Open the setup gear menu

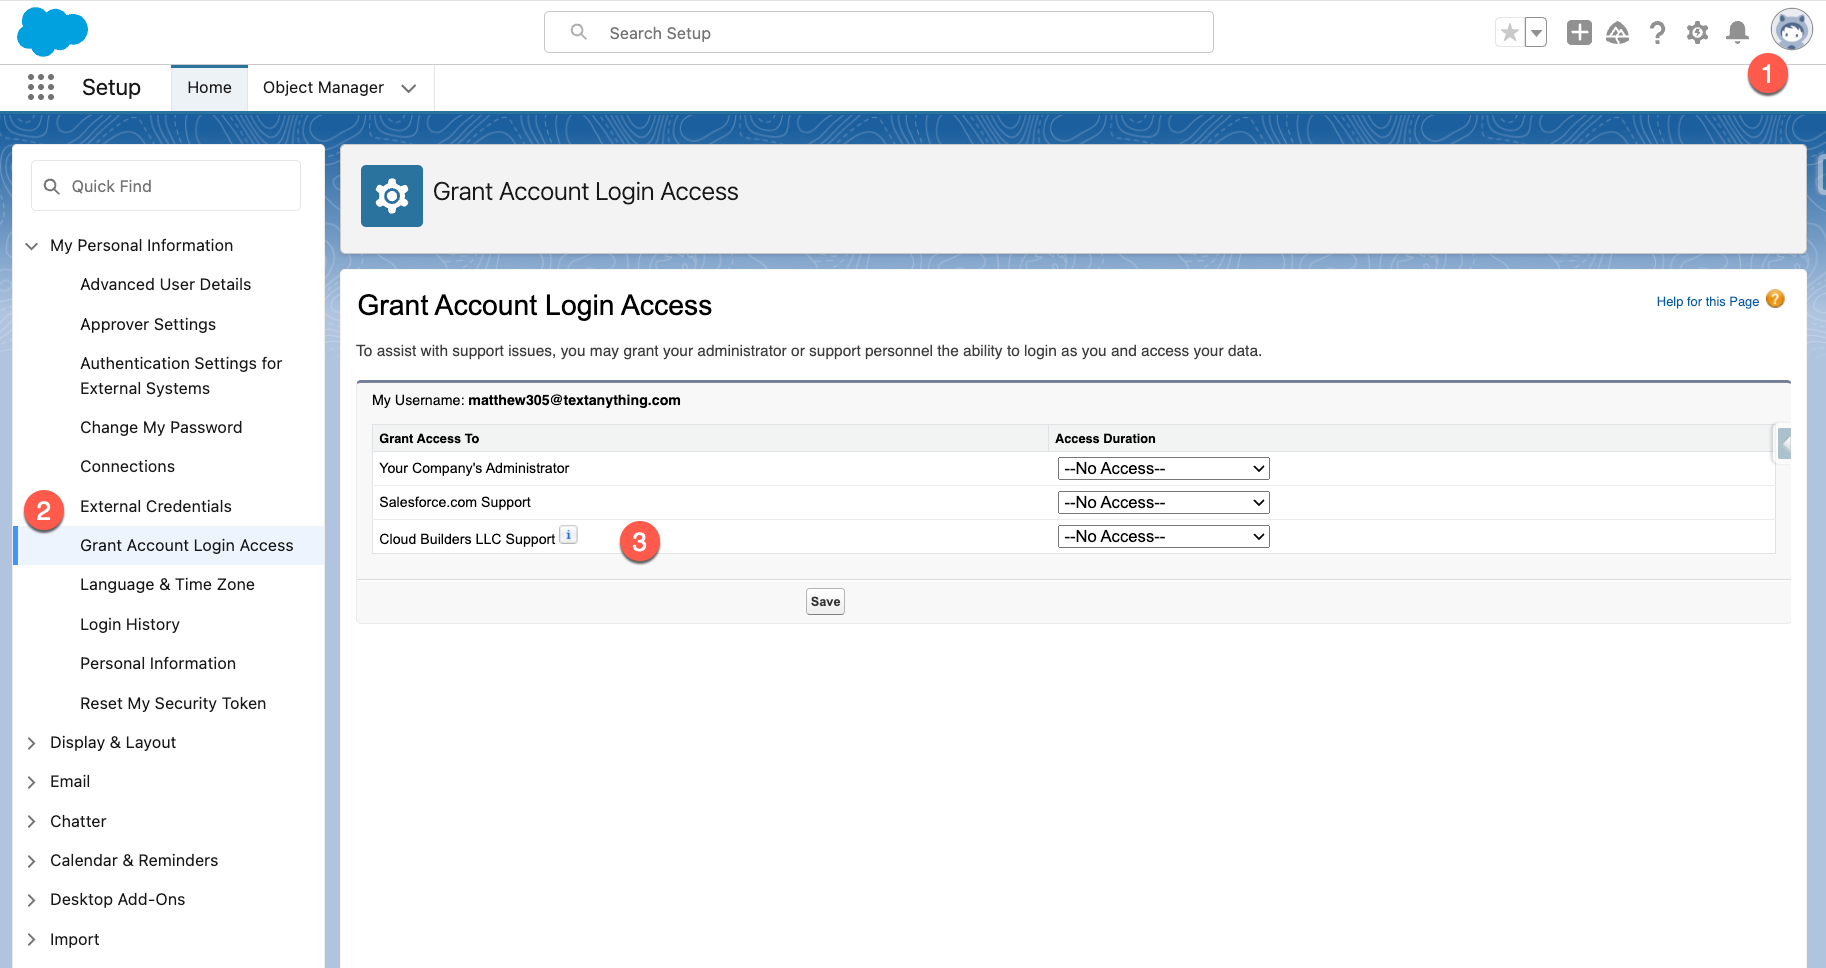(1697, 33)
